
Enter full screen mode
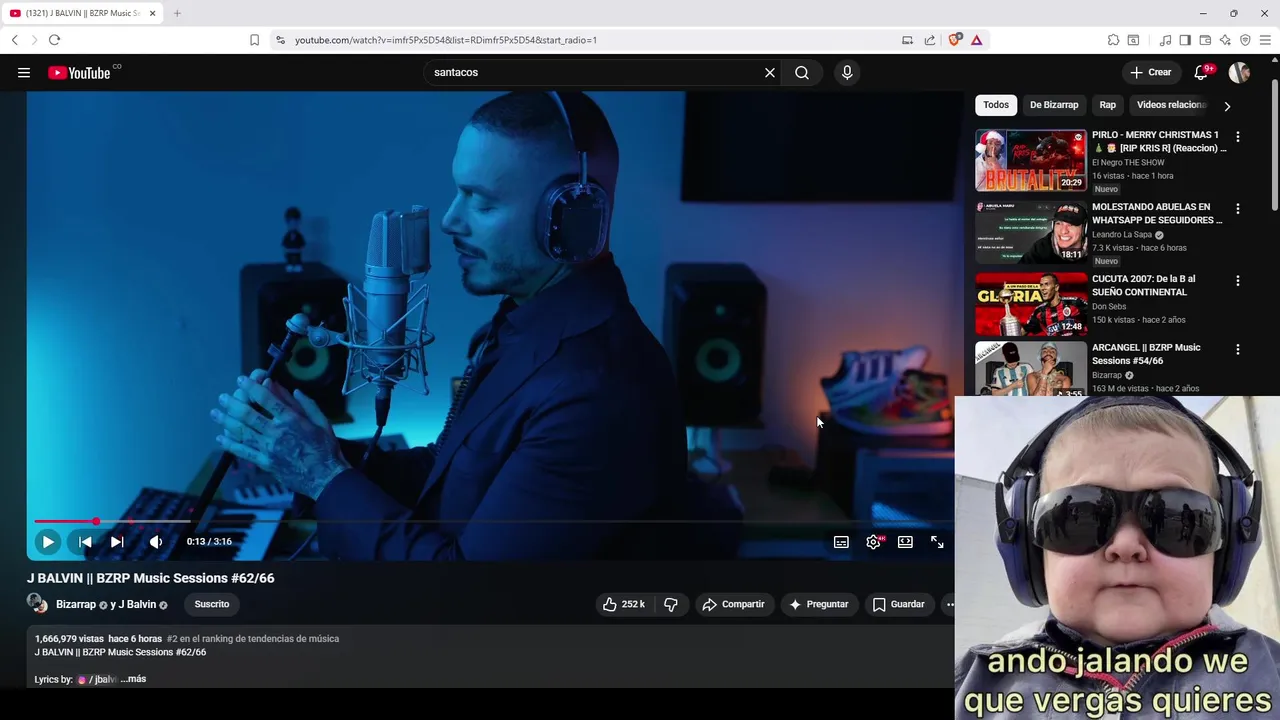pos(937,542)
